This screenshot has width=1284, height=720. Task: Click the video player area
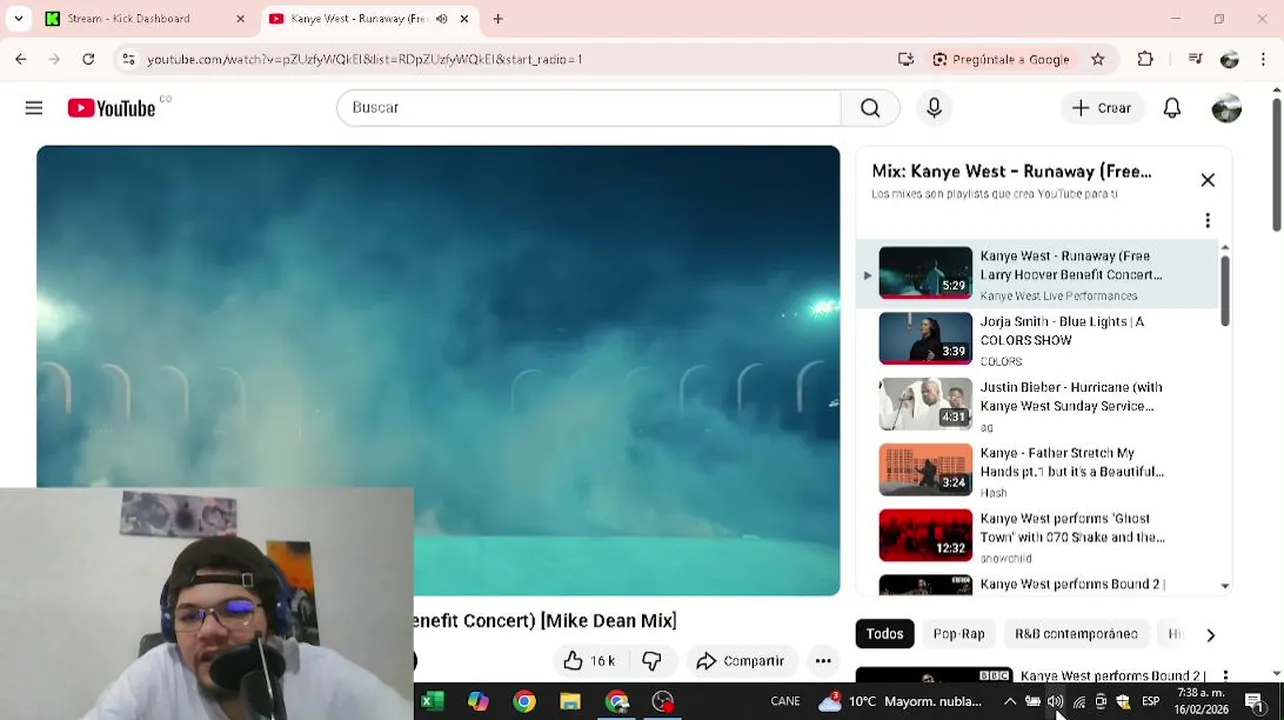[x=438, y=370]
